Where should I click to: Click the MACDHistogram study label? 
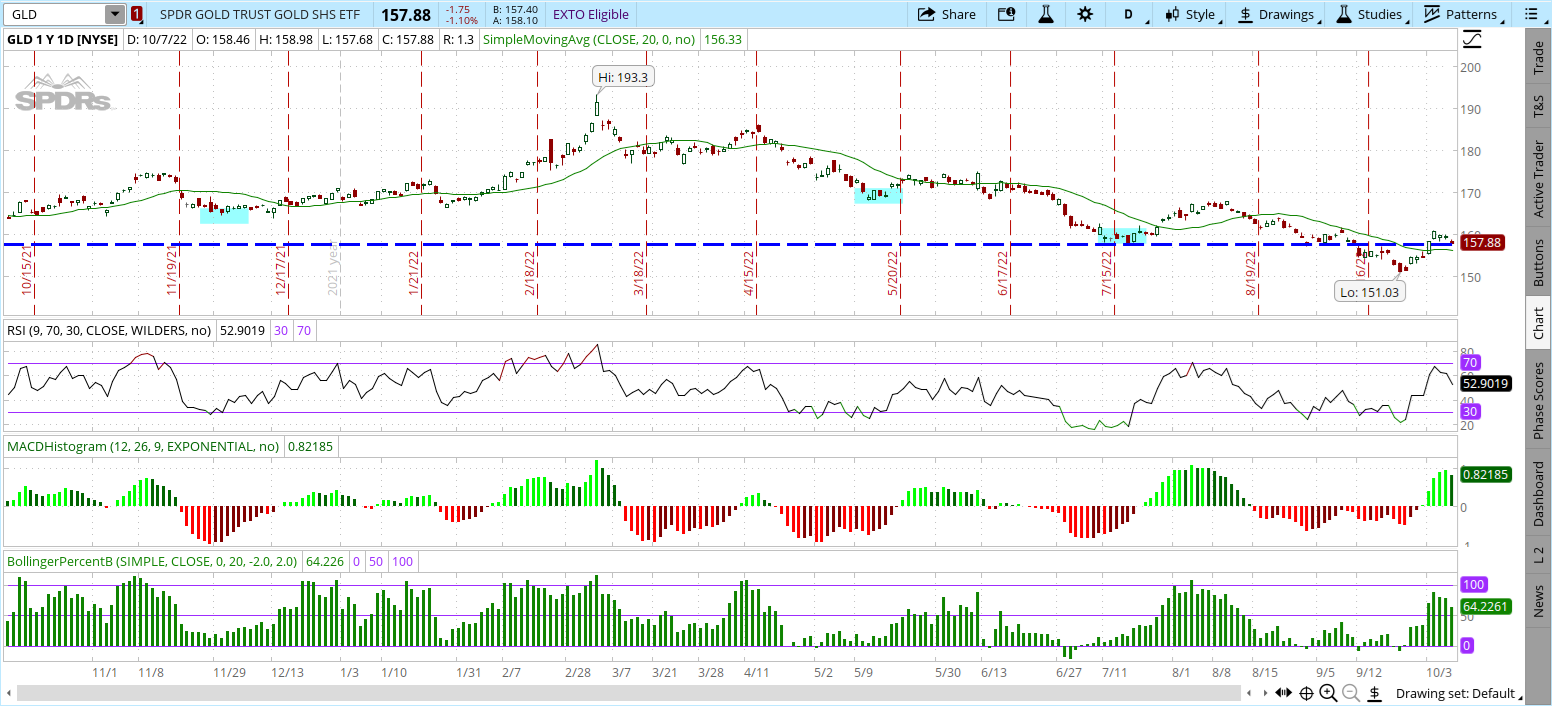click(x=143, y=448)
